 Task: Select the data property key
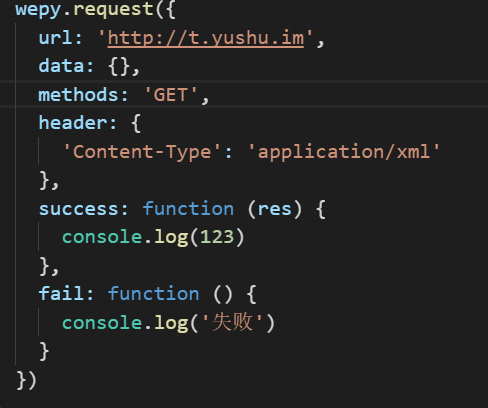point(61,66)
